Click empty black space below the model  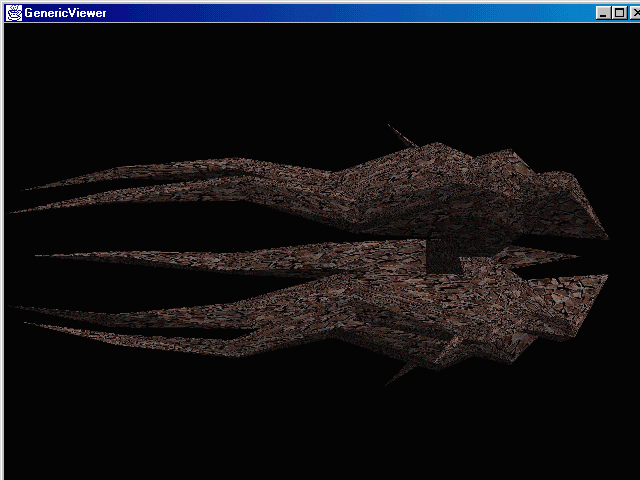[x=300, y=430]
